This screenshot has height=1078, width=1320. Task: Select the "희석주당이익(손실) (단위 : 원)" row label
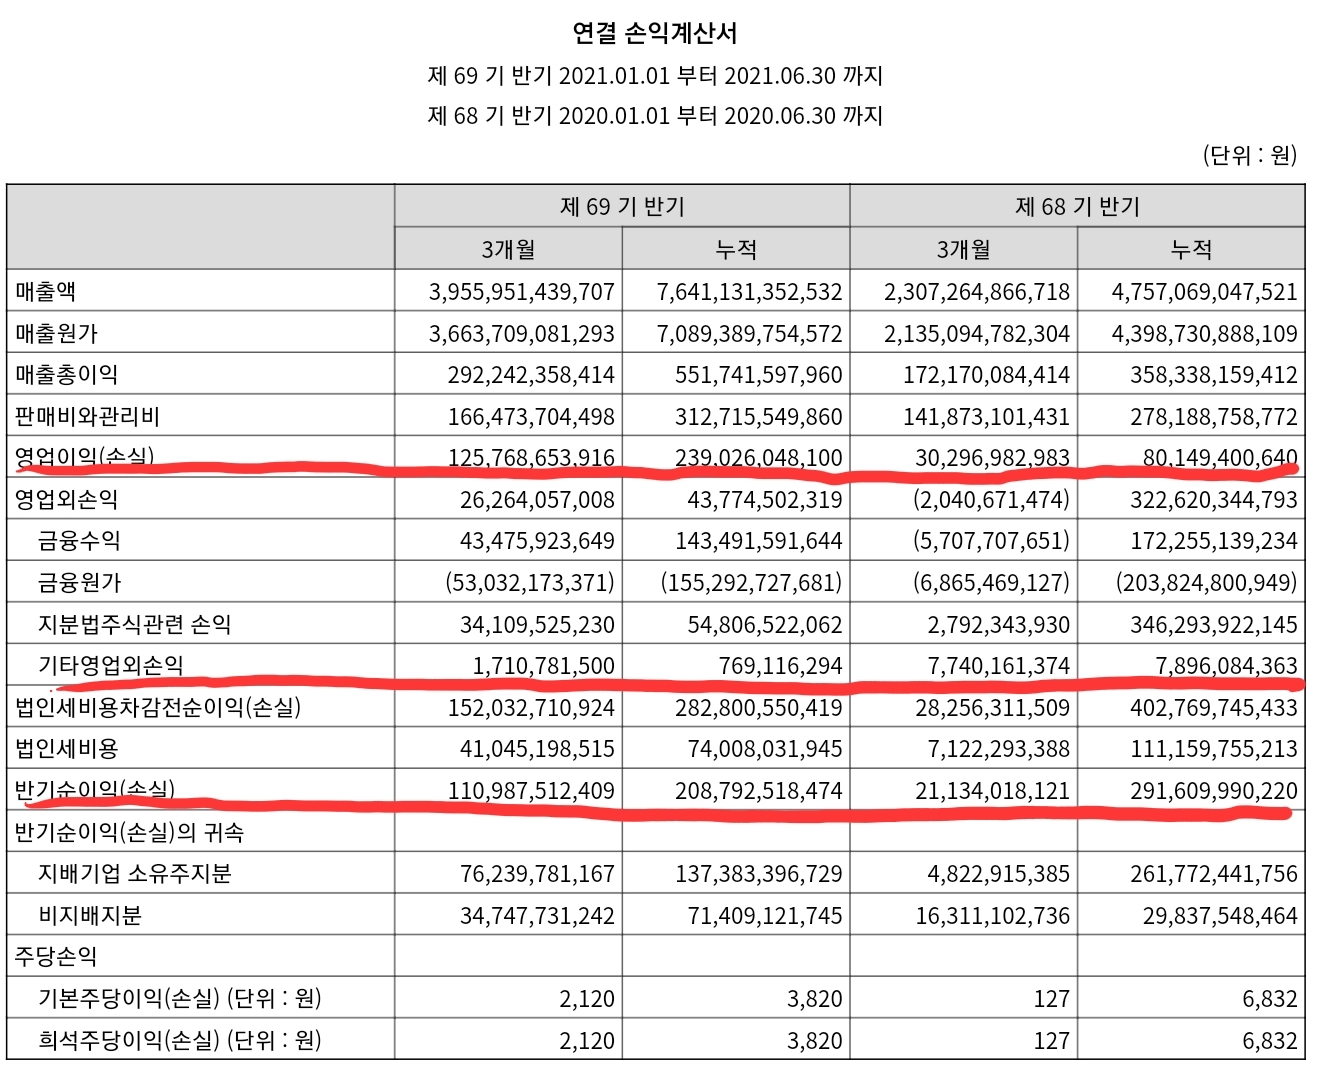(180, 1040)
